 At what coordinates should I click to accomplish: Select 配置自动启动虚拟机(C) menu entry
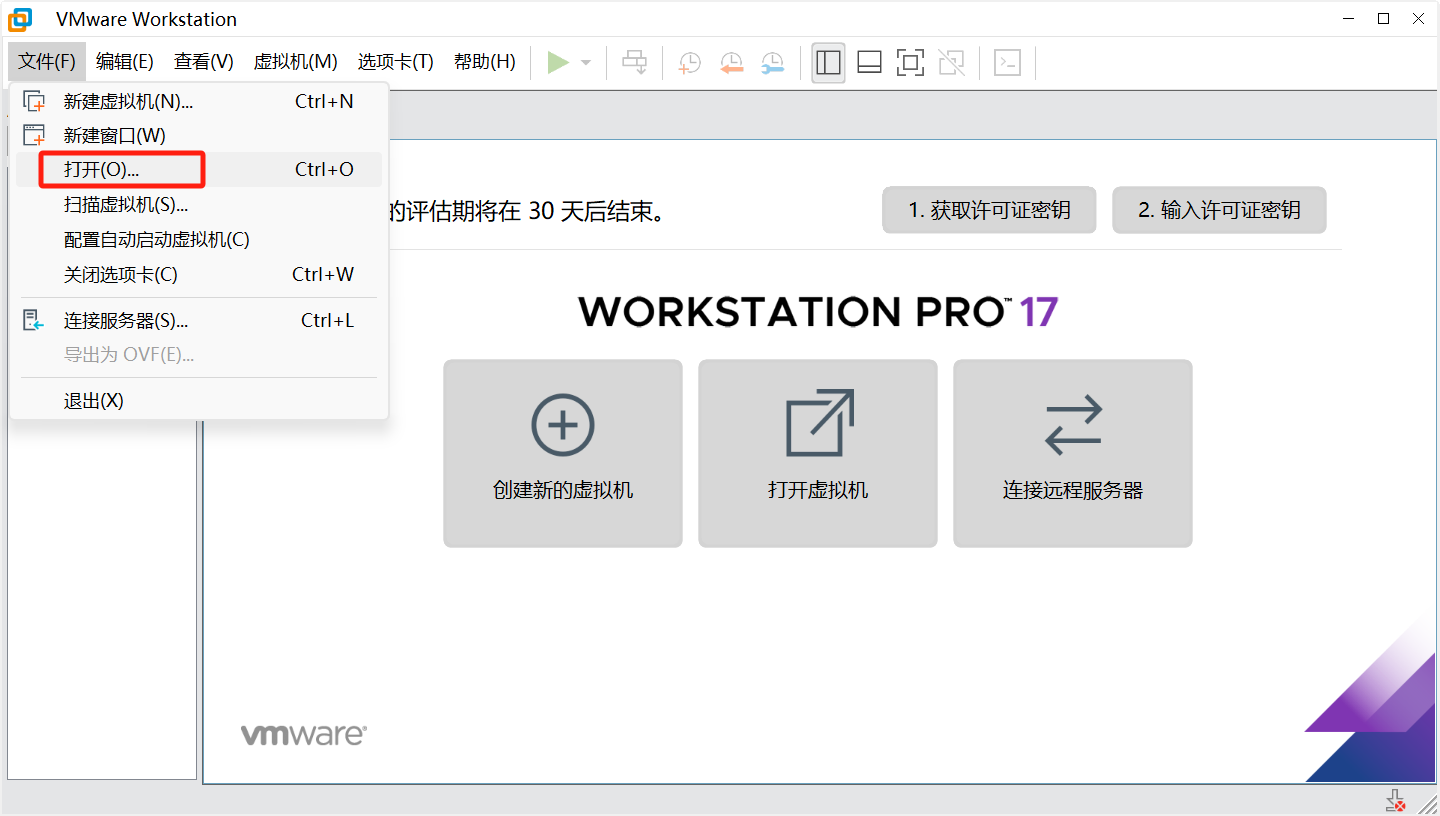tap(199, 239)
